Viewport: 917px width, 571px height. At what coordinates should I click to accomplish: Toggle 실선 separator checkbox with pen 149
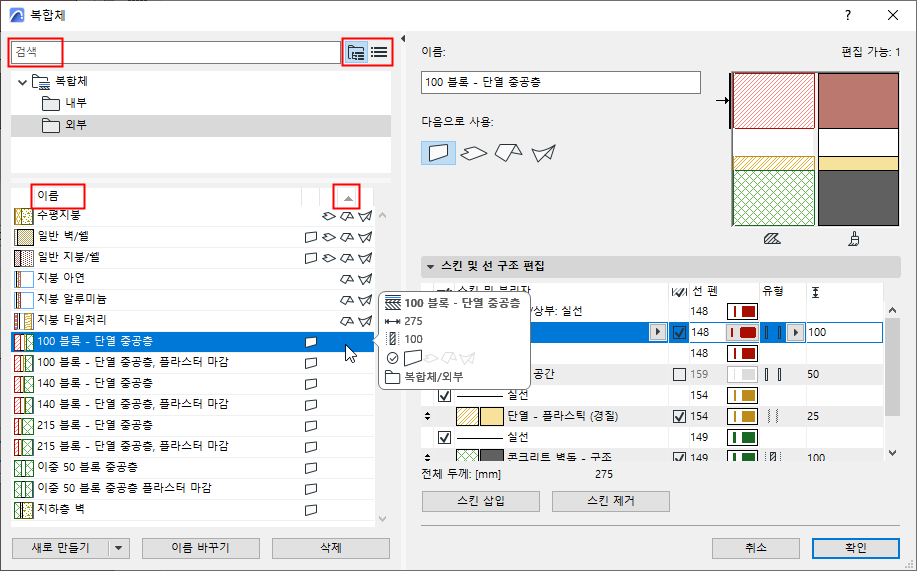click(444, 437)
